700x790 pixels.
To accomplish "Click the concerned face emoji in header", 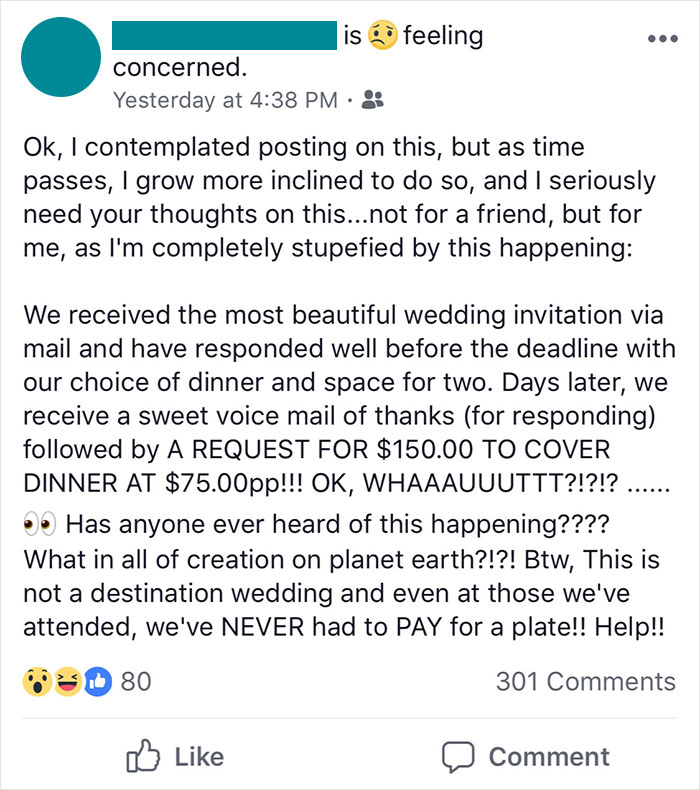I will pyautogui.click(x=381, y=37).
